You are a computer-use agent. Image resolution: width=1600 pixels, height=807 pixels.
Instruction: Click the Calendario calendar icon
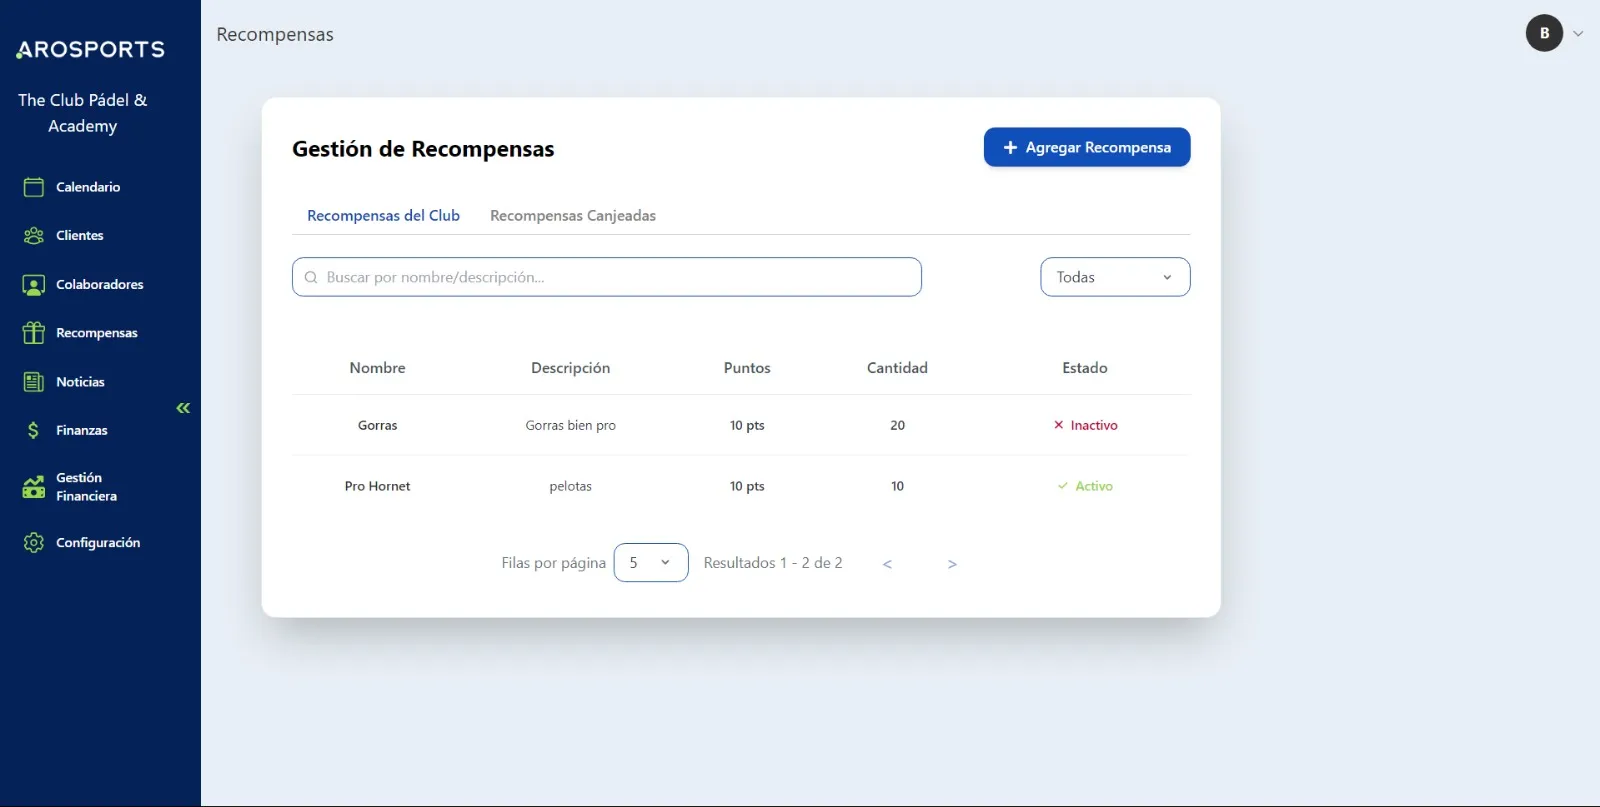pyautogui.click(x=33, y=187)
